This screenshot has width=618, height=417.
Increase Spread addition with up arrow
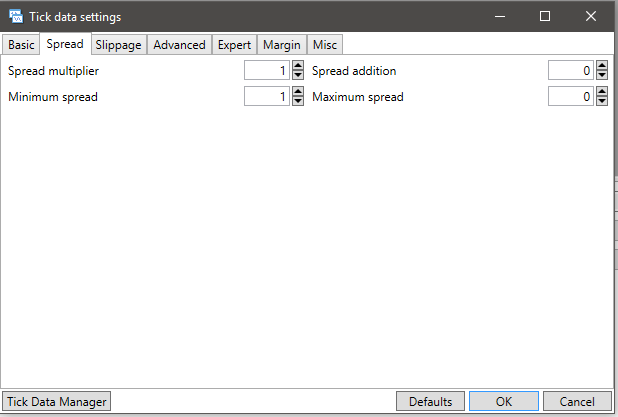pos(602,65)
